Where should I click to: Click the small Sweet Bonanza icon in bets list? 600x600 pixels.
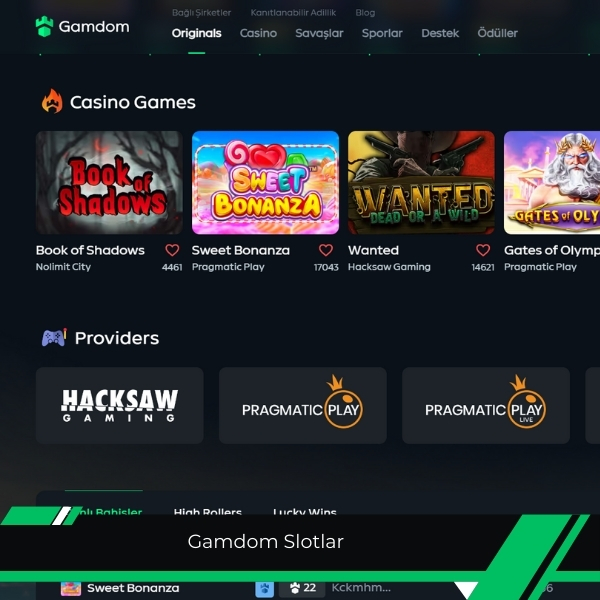(x=71, y=589)
